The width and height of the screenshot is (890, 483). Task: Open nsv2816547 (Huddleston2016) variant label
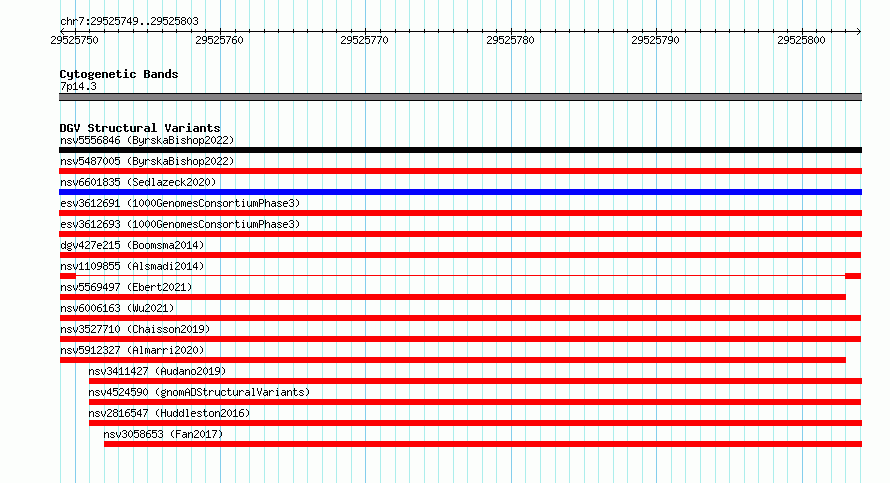click(x=169, y=413)
